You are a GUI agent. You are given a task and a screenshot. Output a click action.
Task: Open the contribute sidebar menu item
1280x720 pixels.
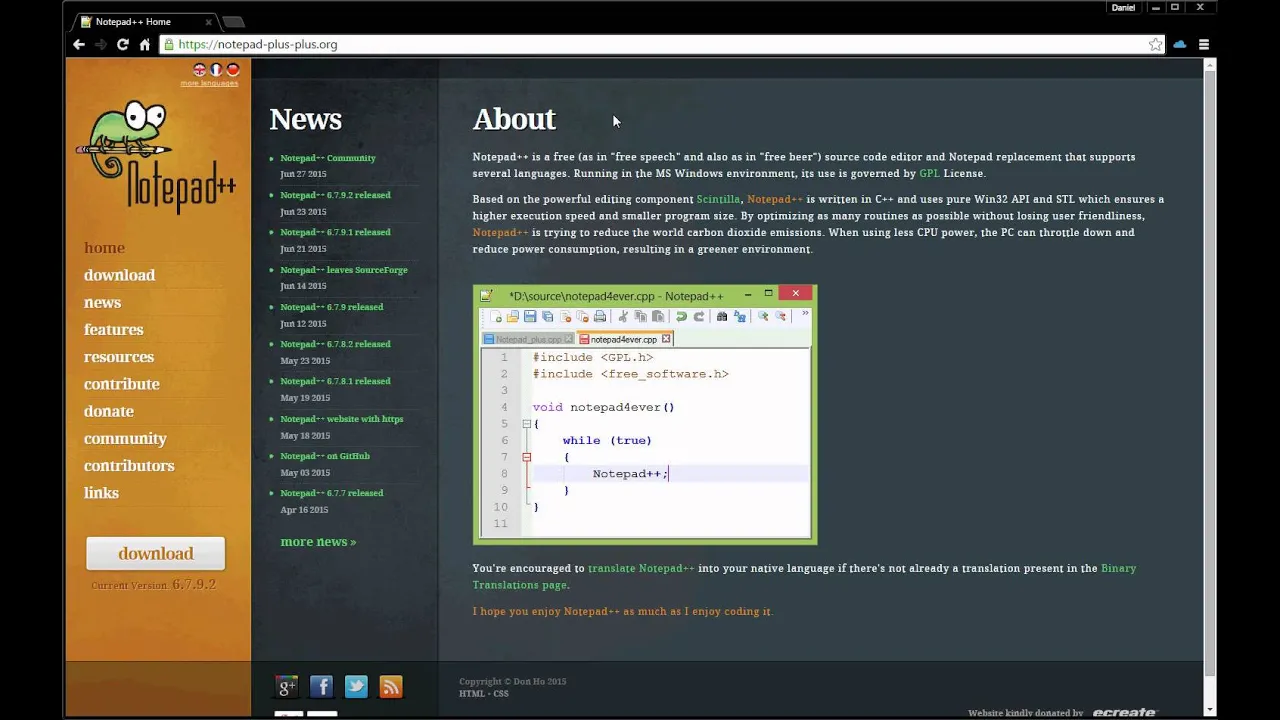[x=121, y=384]
